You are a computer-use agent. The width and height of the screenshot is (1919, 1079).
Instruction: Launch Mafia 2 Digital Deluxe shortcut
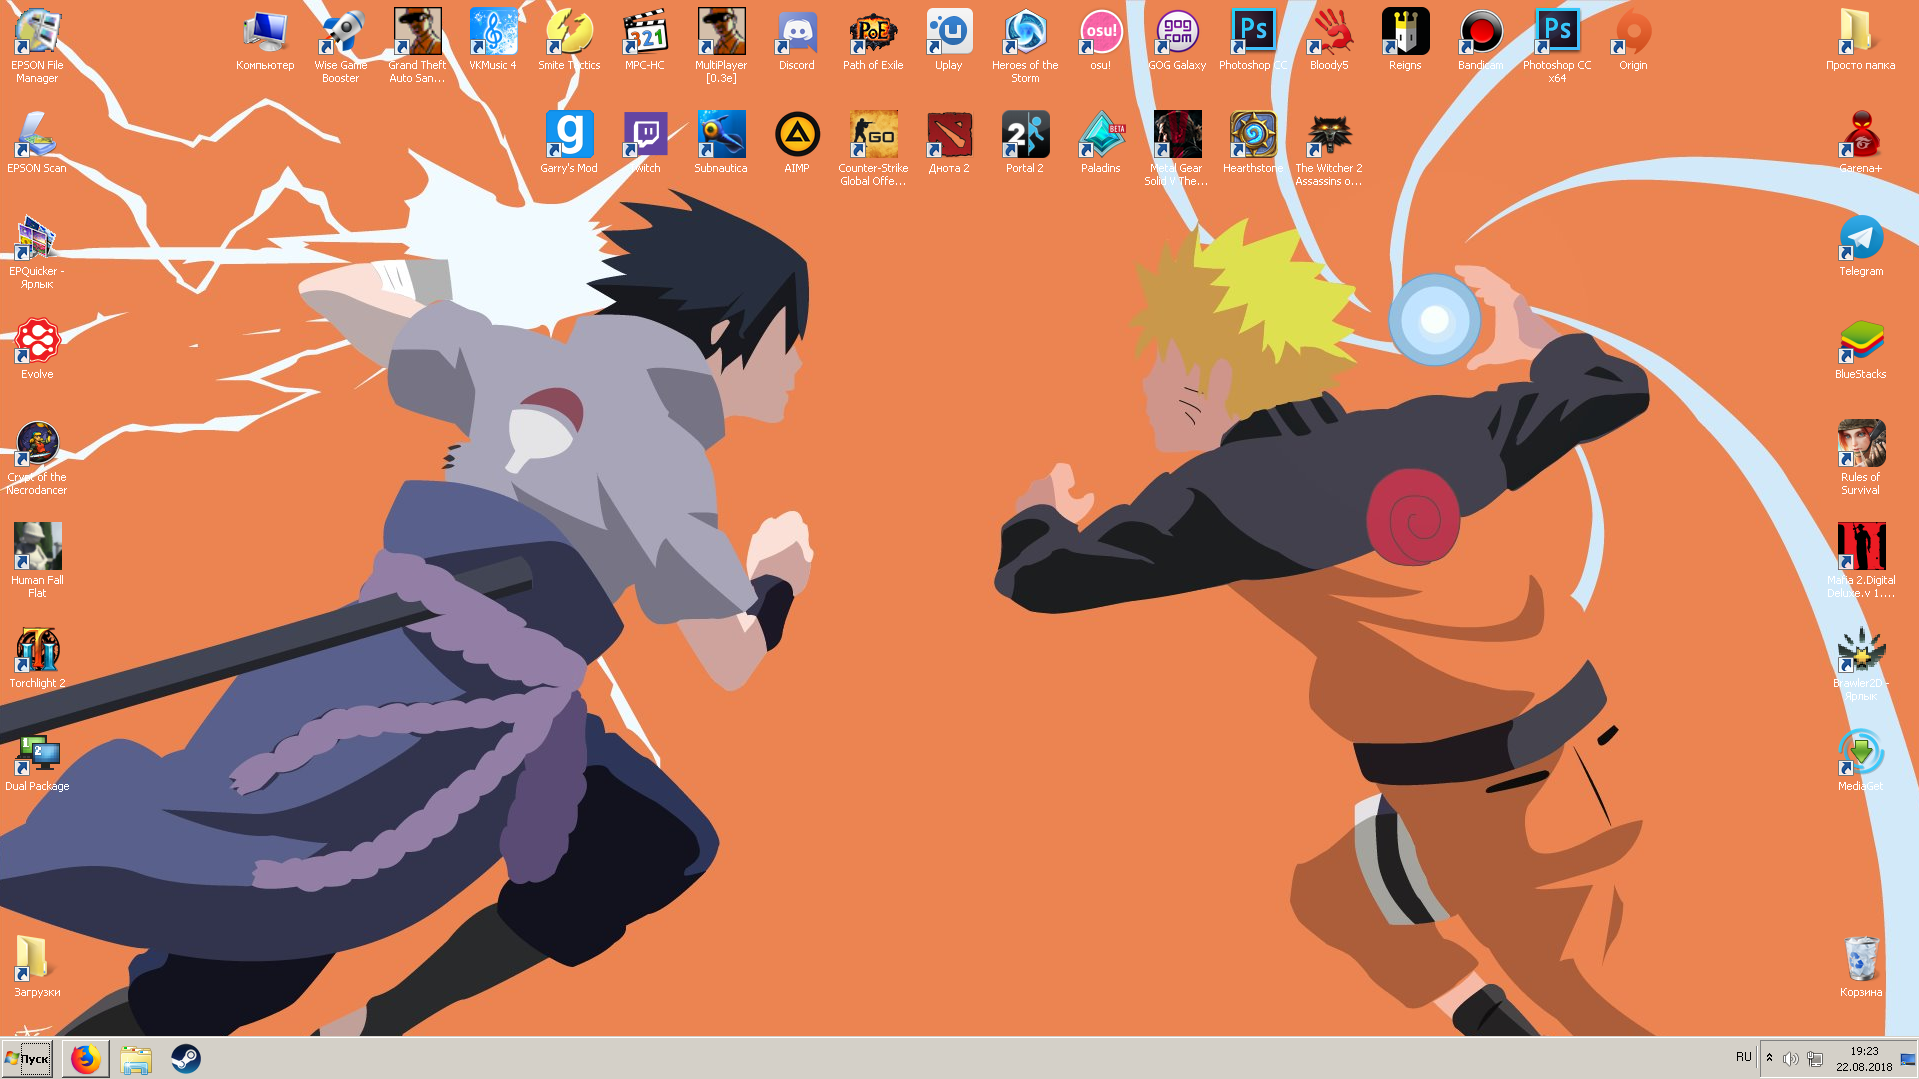(1861, 560)
